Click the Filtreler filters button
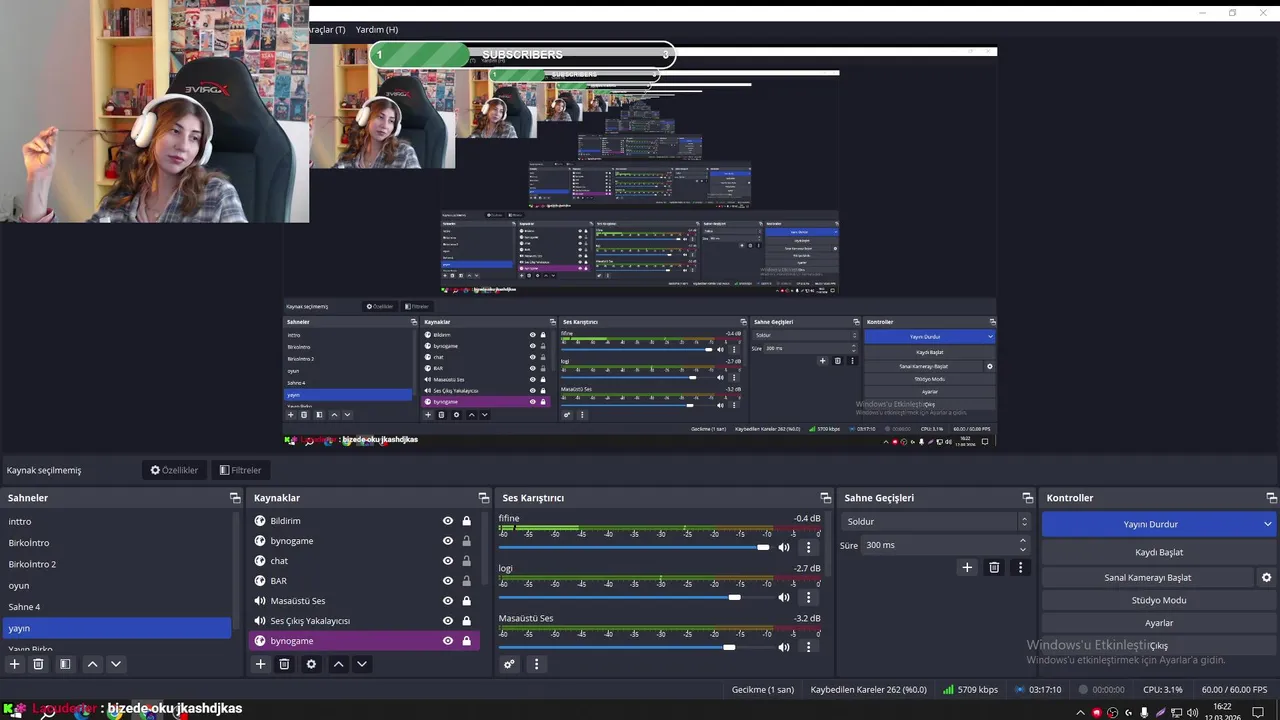Screen dimensions: 1280x720 click(x=240, y=470)
